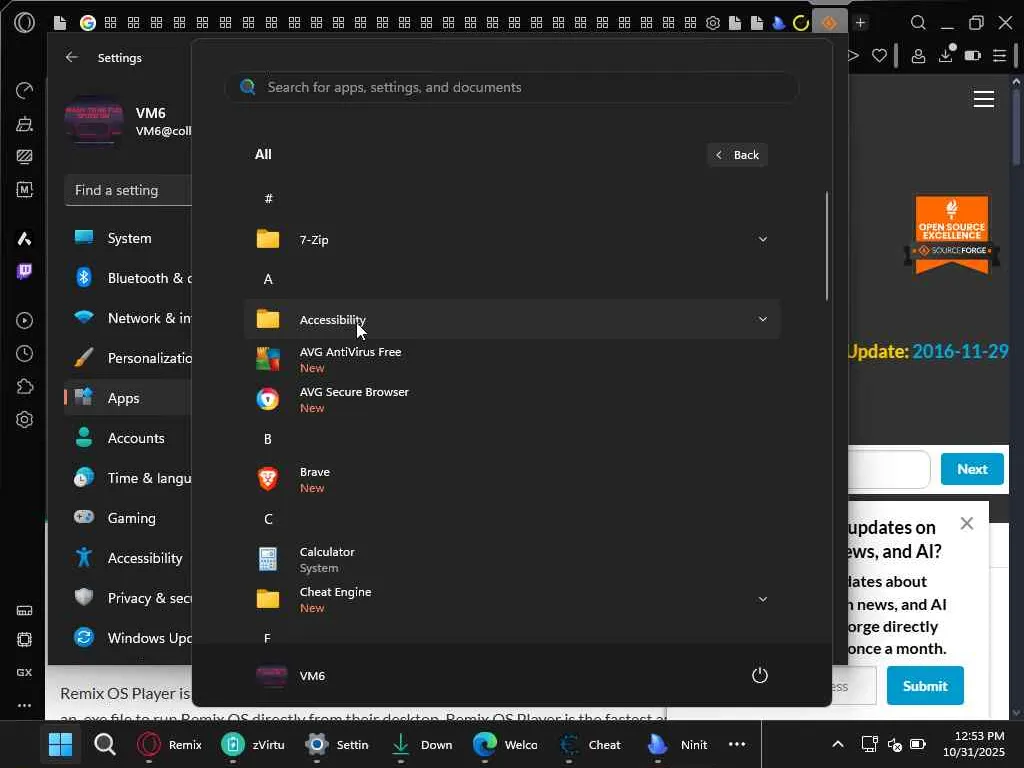Click the Submit button on newsletter popup
The image size is (1024, 768).
click(x=925, y=686)
